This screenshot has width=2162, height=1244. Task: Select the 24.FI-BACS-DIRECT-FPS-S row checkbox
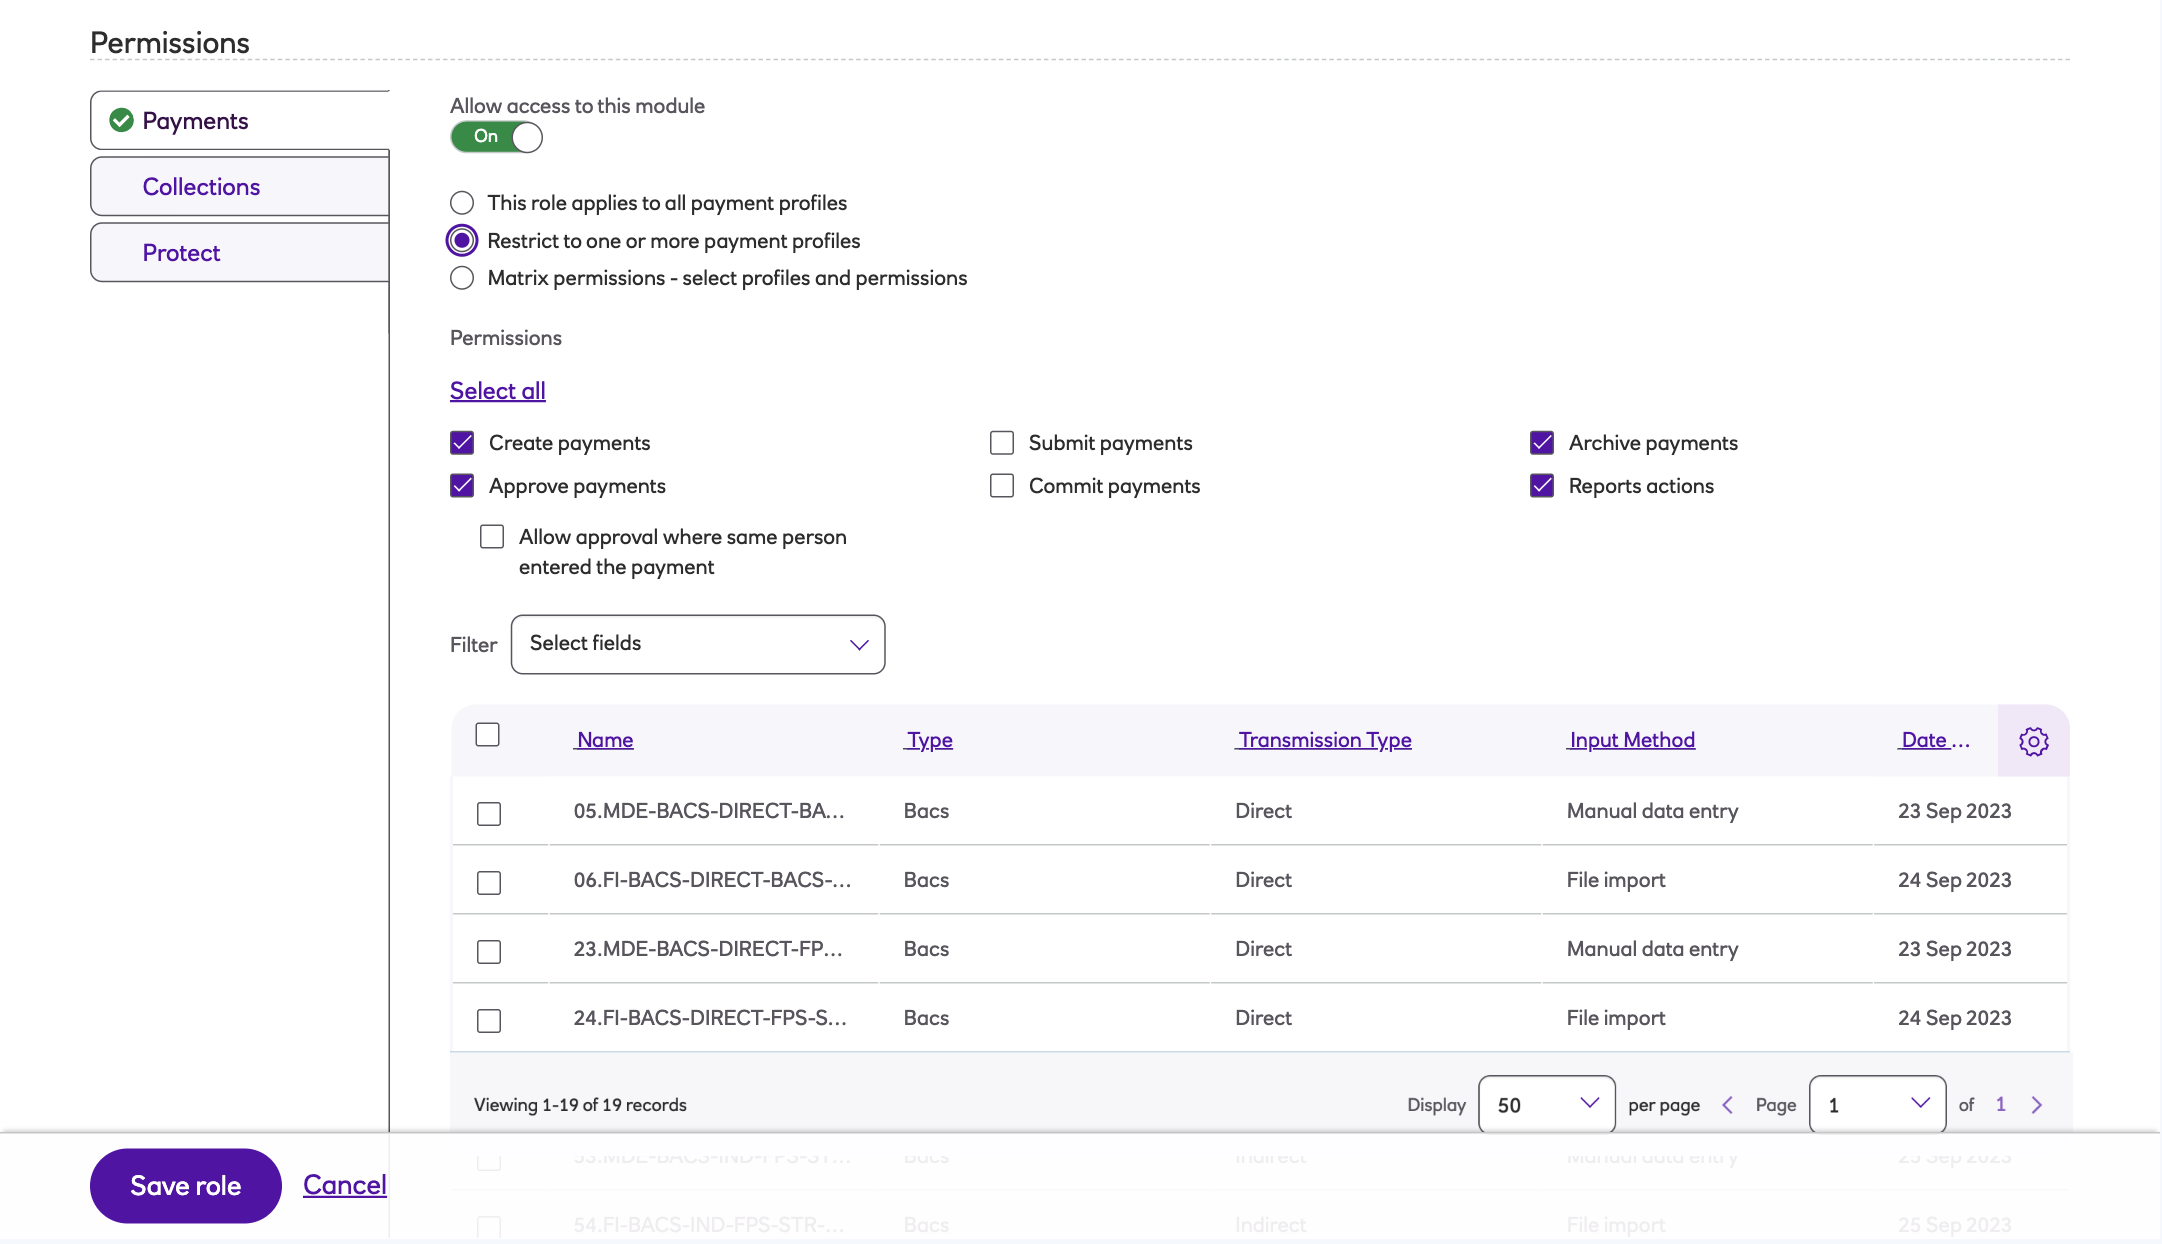tap(489, 1021)
